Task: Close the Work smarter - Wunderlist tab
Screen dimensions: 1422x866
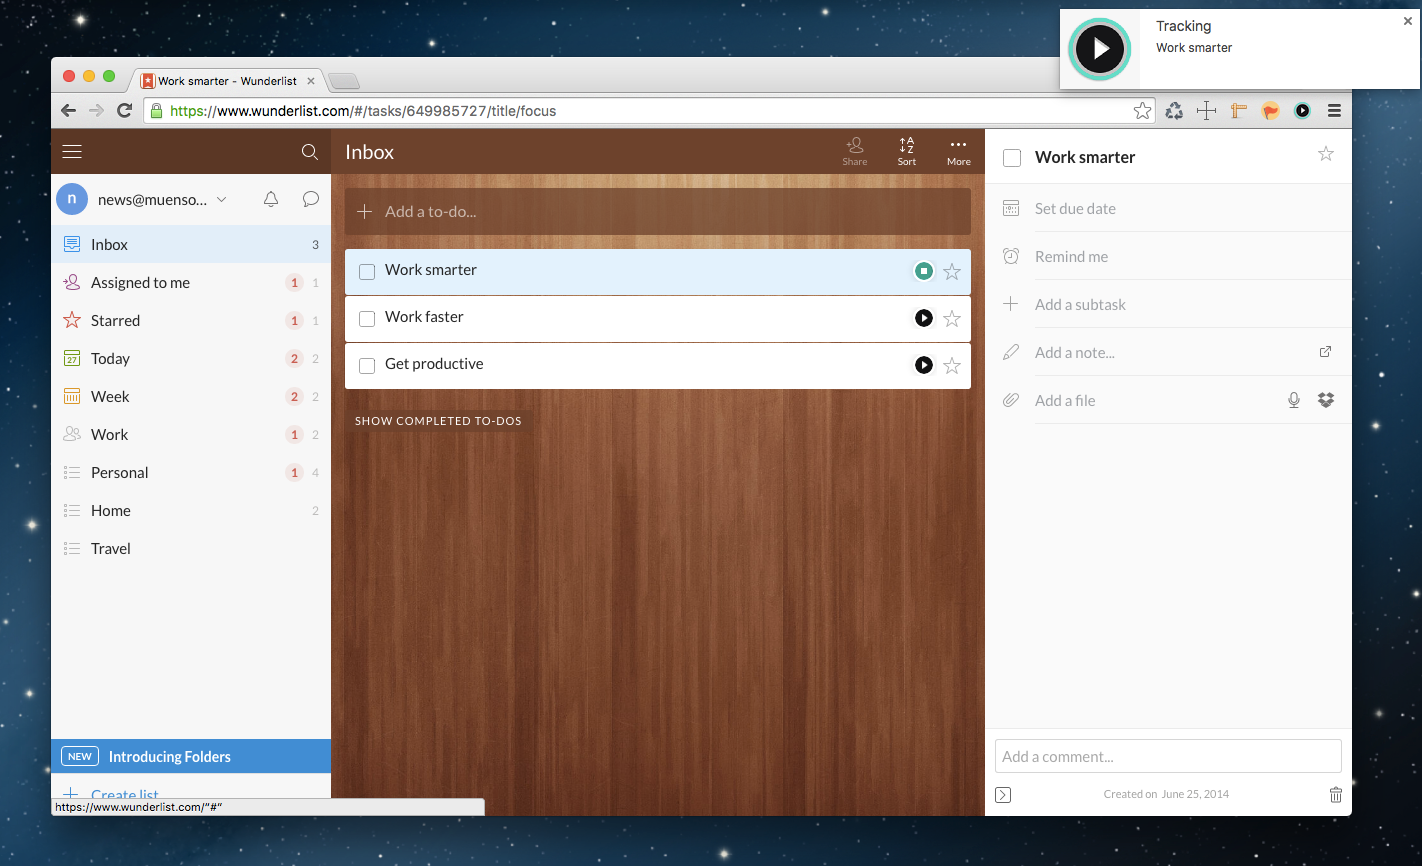Action: click(x=311, y=81)
